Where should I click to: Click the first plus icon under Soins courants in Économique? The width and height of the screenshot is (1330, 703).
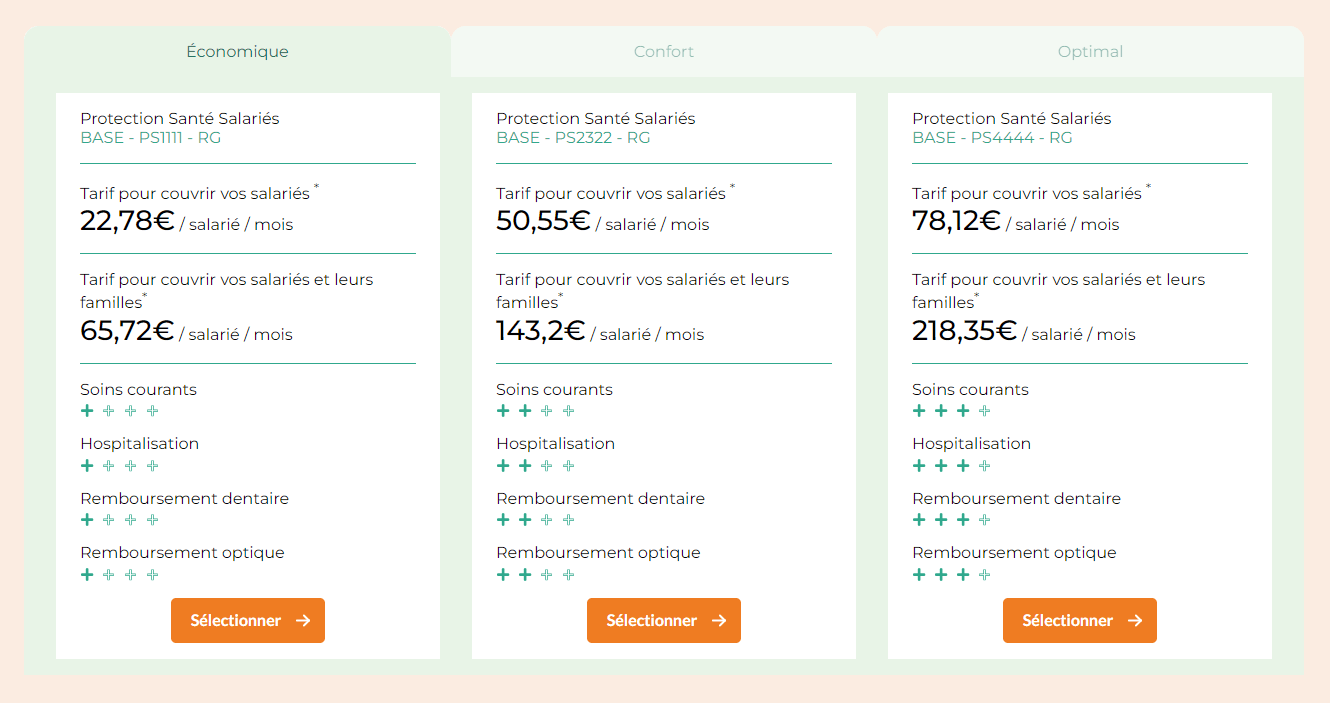click(x=87, y=410)
